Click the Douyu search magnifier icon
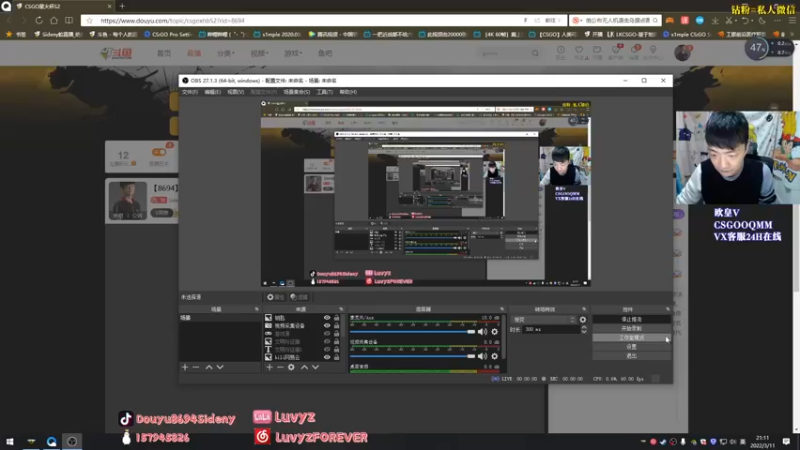 [535, 53]
